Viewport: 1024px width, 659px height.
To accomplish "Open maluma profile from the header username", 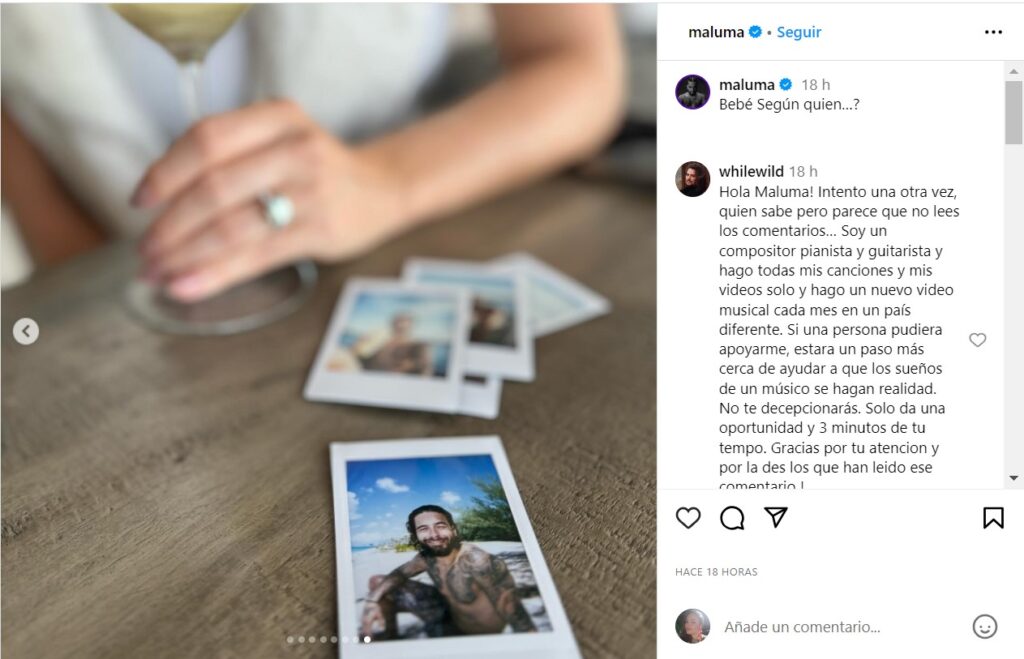I will coord(716,32).
